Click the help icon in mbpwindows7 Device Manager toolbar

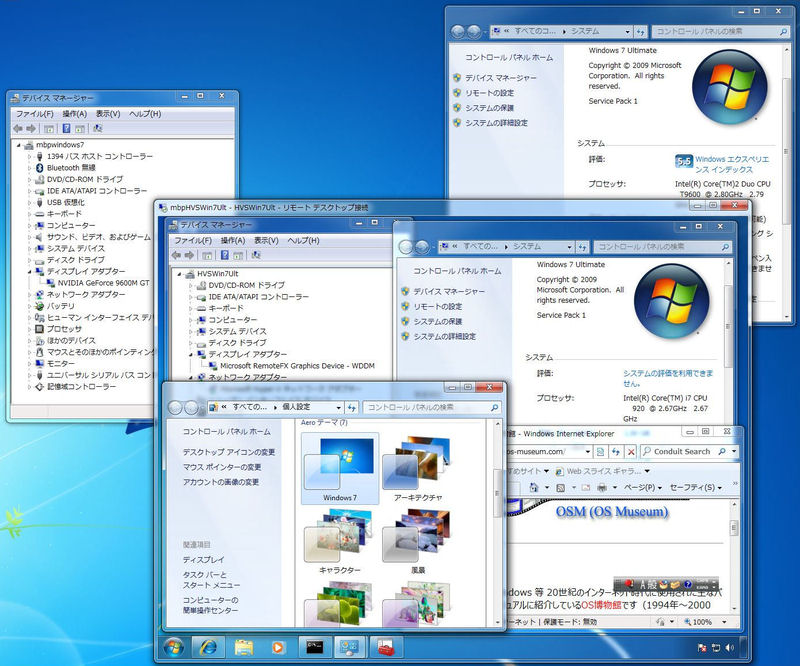(66, 129)
